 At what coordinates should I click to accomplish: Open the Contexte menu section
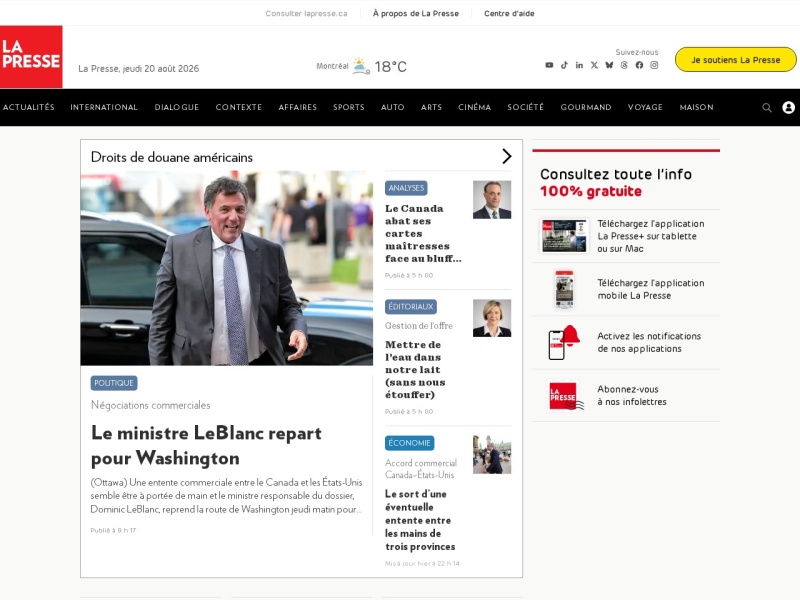pos(238,107)
